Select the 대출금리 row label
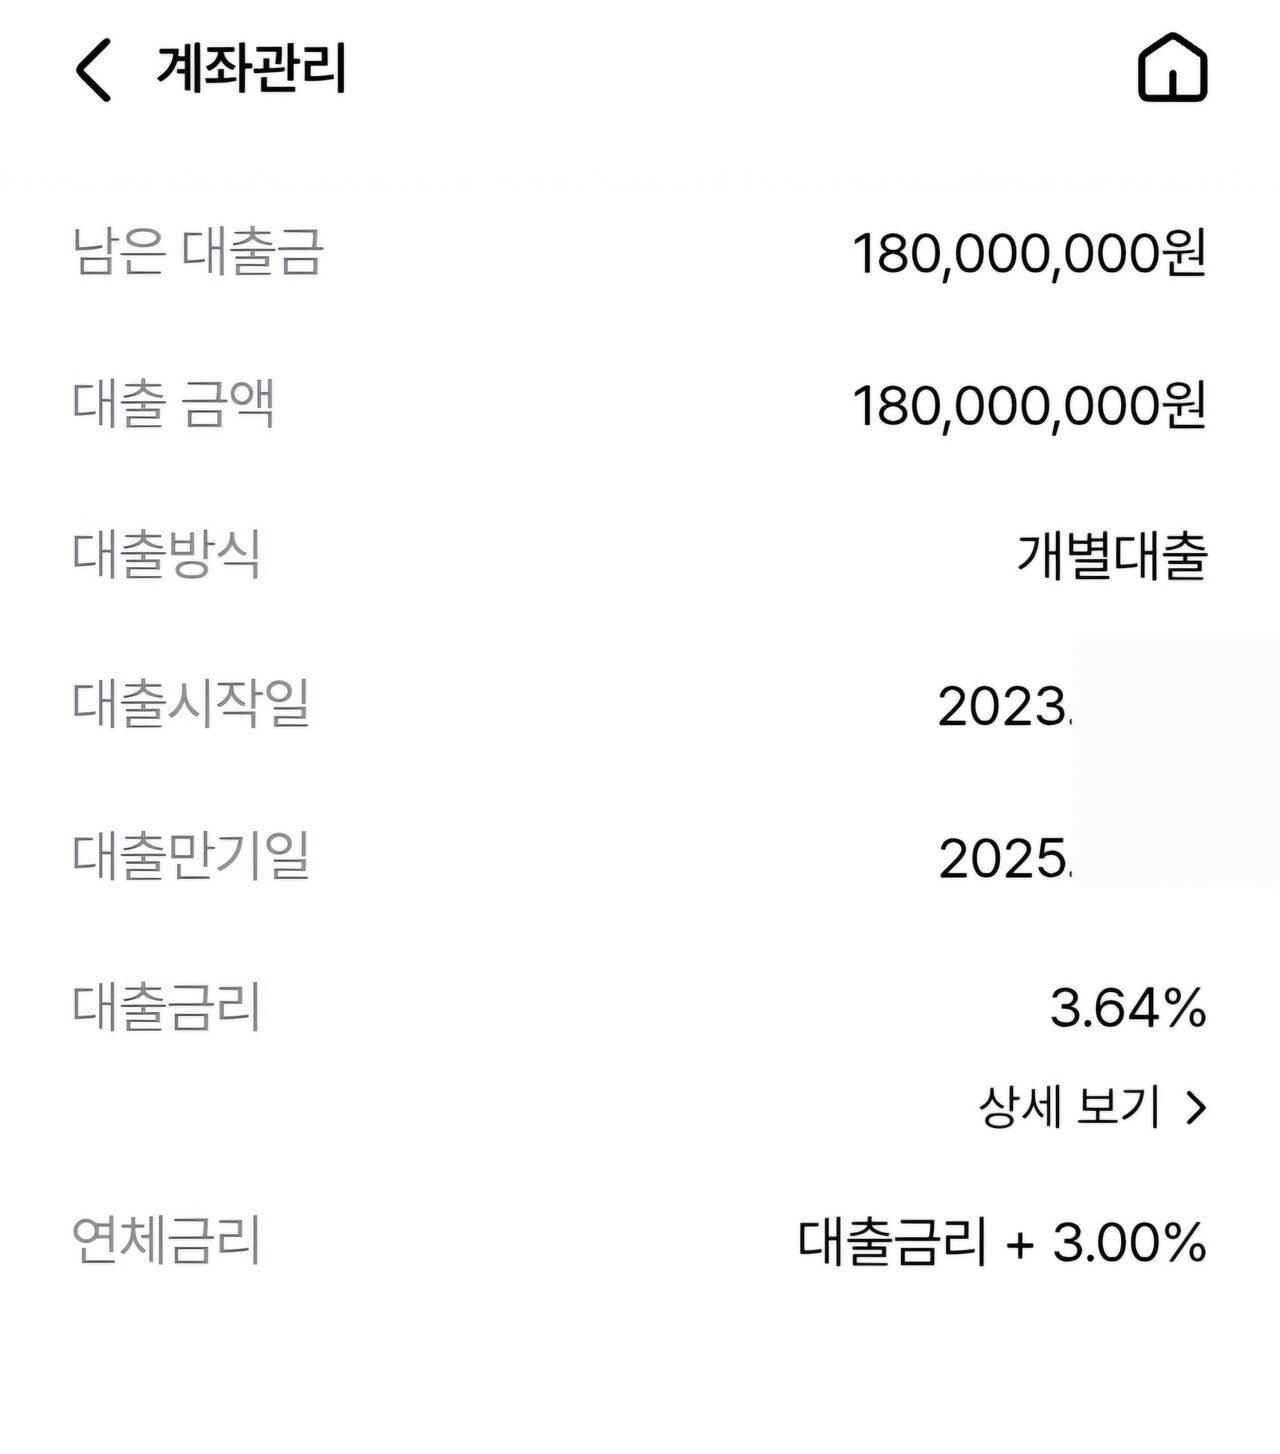Image resolution: width=1280 pixels, height=1454 pixels. pyautogui.click(x=166, y=1007)
